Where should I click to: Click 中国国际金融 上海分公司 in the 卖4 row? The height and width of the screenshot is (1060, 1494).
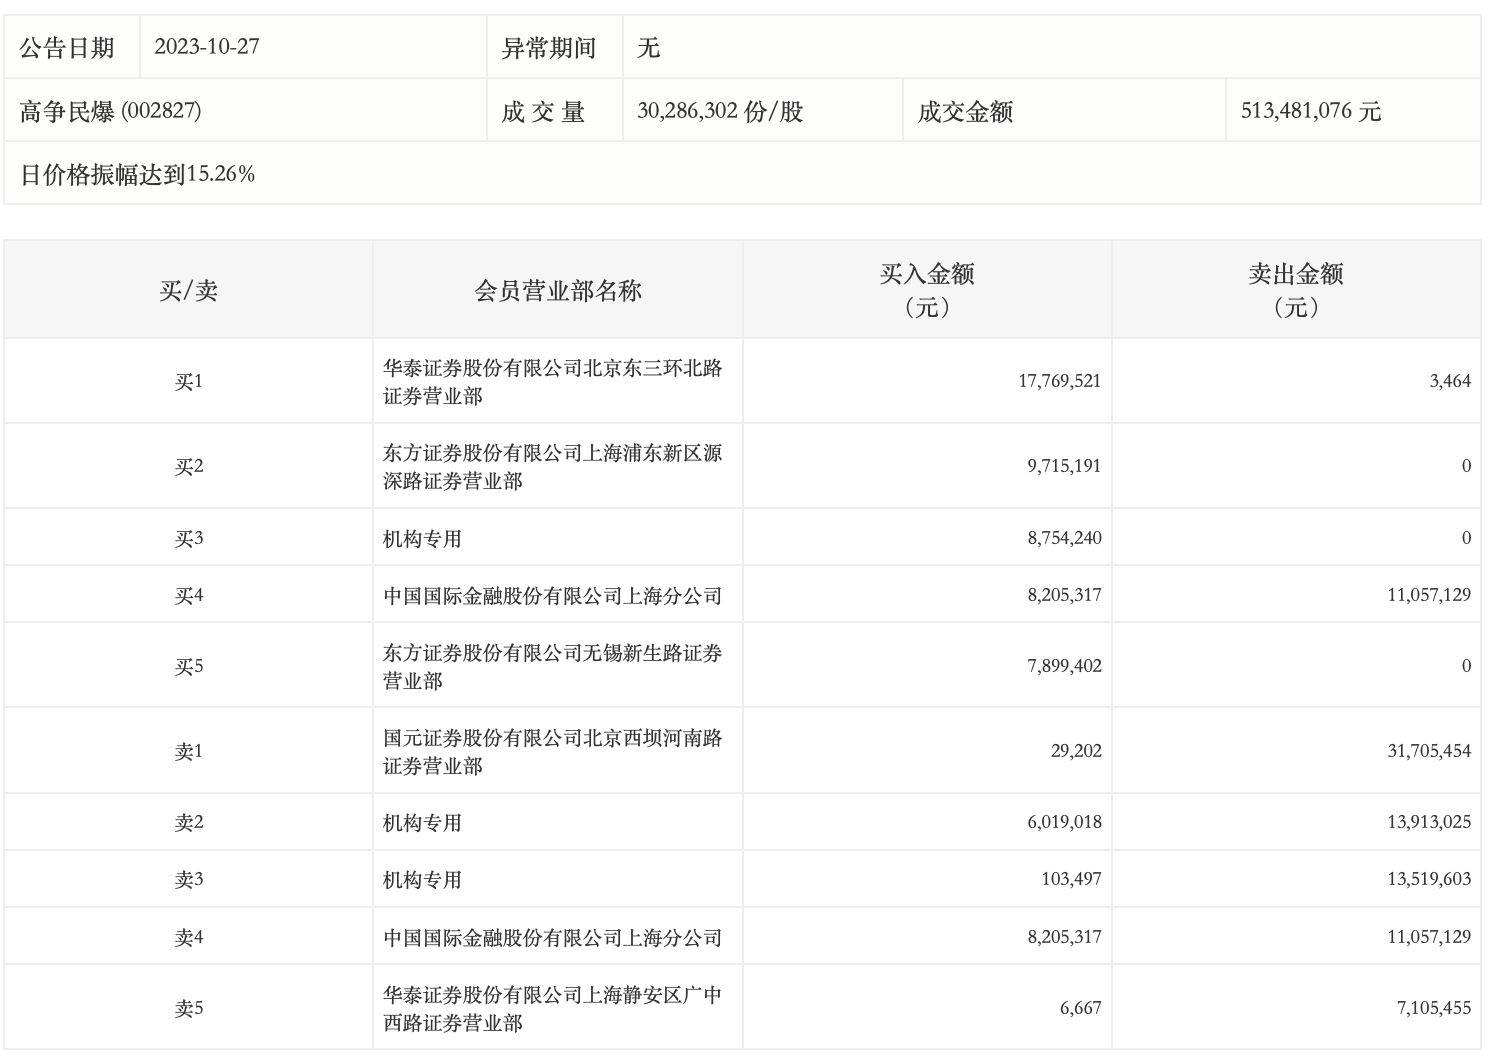552,938
